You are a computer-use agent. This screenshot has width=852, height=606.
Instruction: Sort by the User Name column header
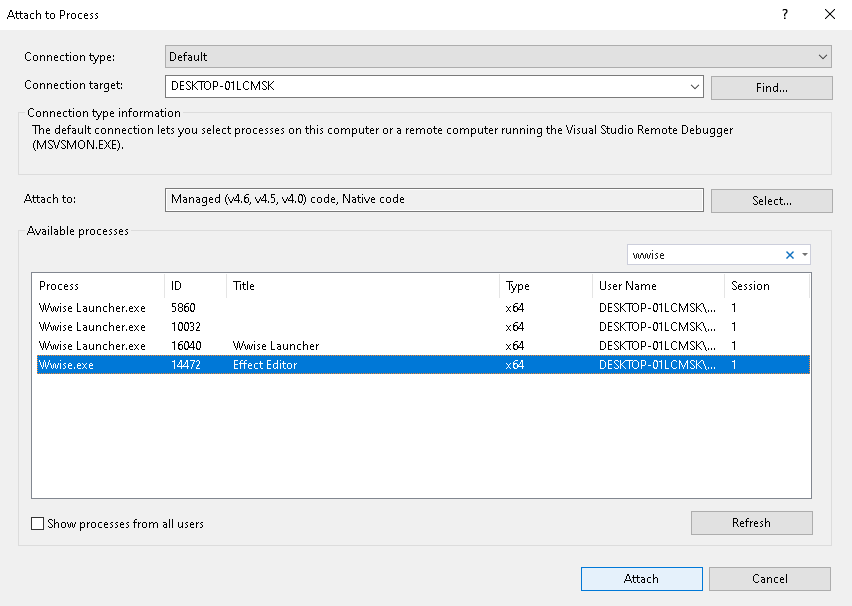tap(659, 286)
